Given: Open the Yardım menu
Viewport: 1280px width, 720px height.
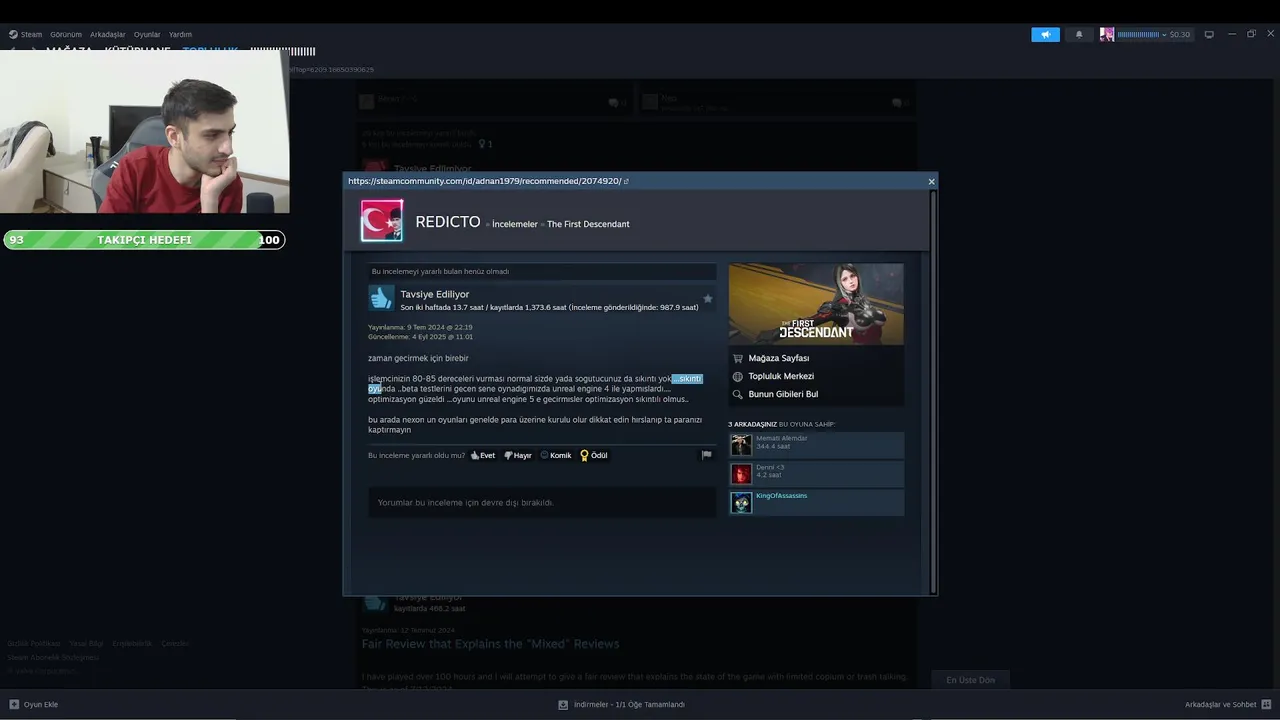Looking at the screenshot, I should coord(180,34).
